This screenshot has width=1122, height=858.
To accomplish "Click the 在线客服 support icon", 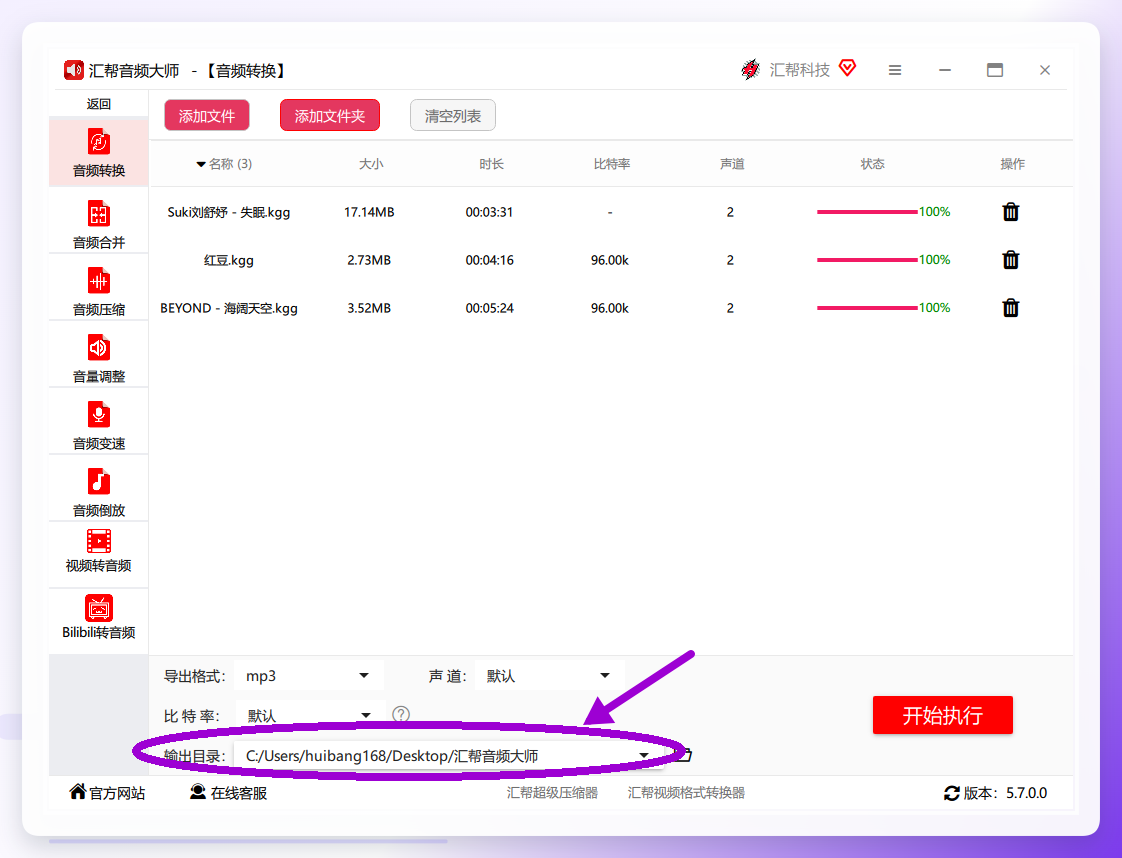I will click(x=197, y=791).
